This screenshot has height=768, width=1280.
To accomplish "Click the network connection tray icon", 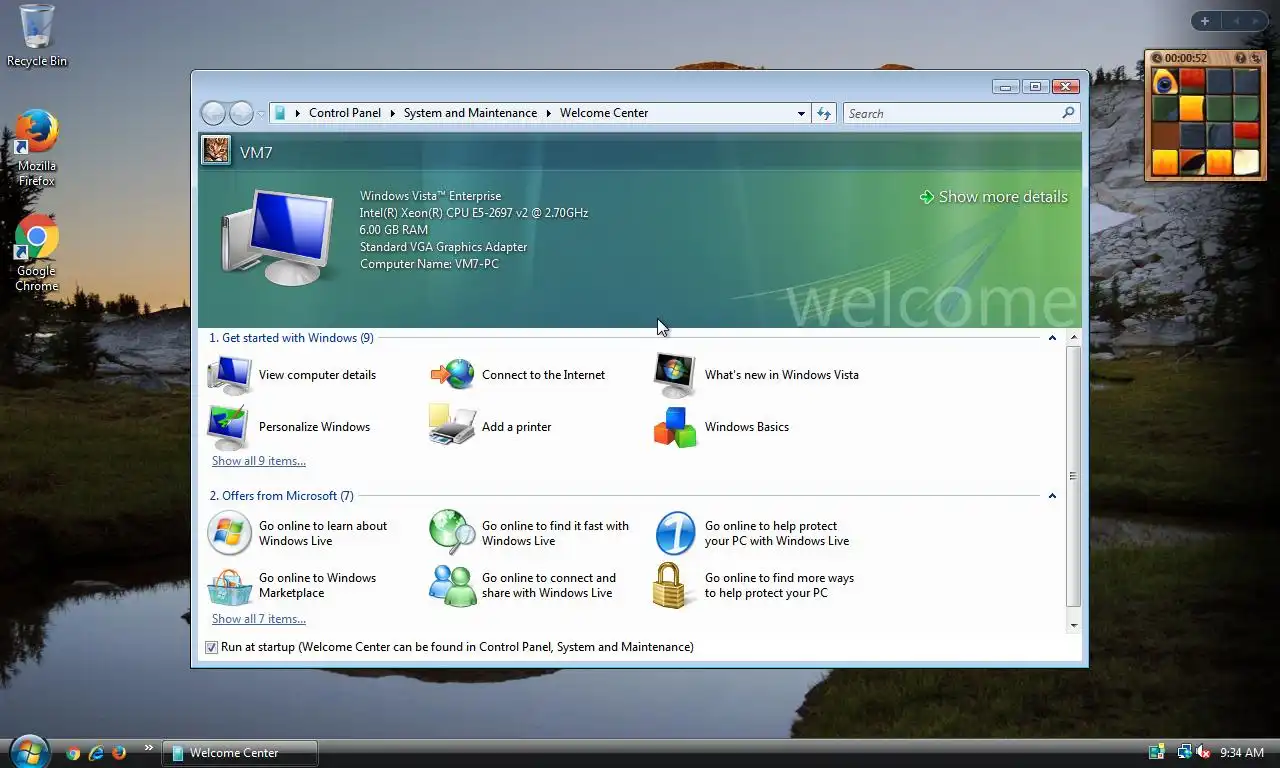I will 1184,752.
